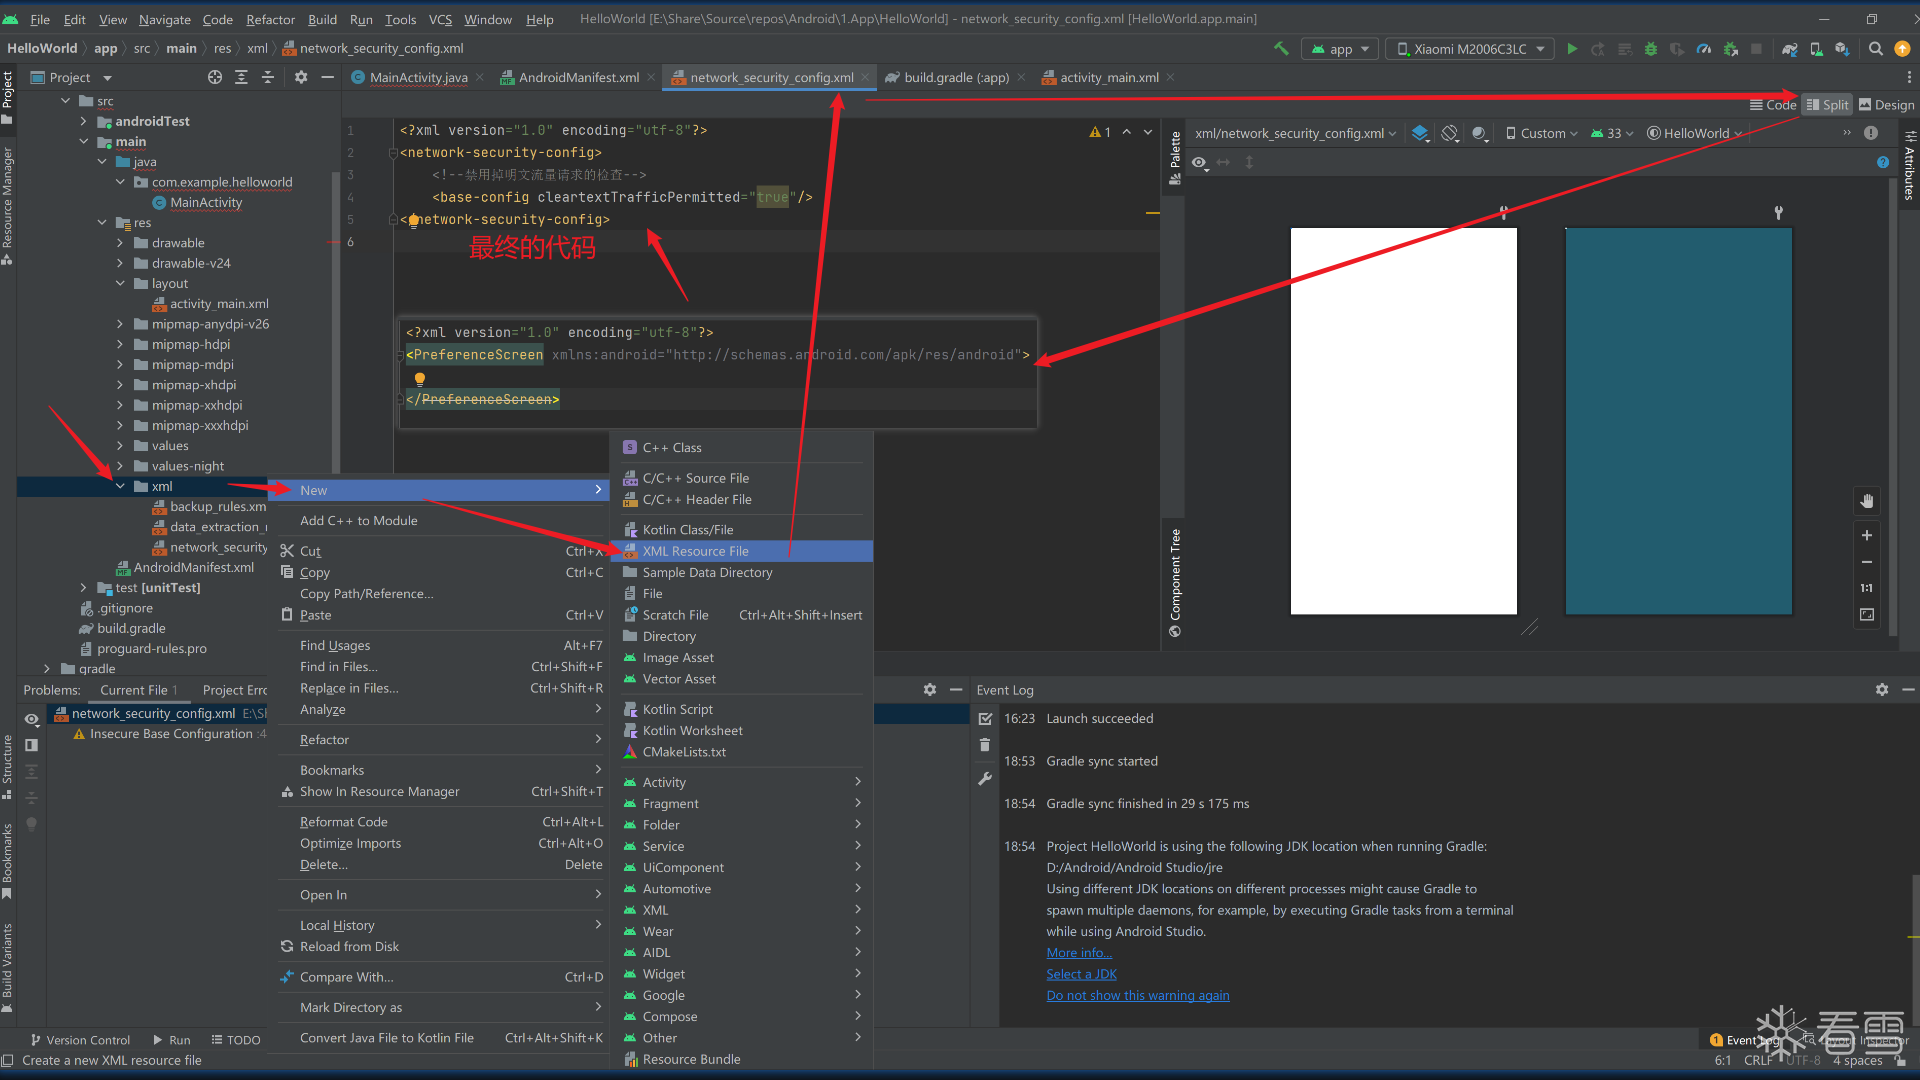Viewport: 1920px width, 1080px height.
Task: Open the API 33 version dropdown
Action: pyautogui.click(x=1612, y=133)
